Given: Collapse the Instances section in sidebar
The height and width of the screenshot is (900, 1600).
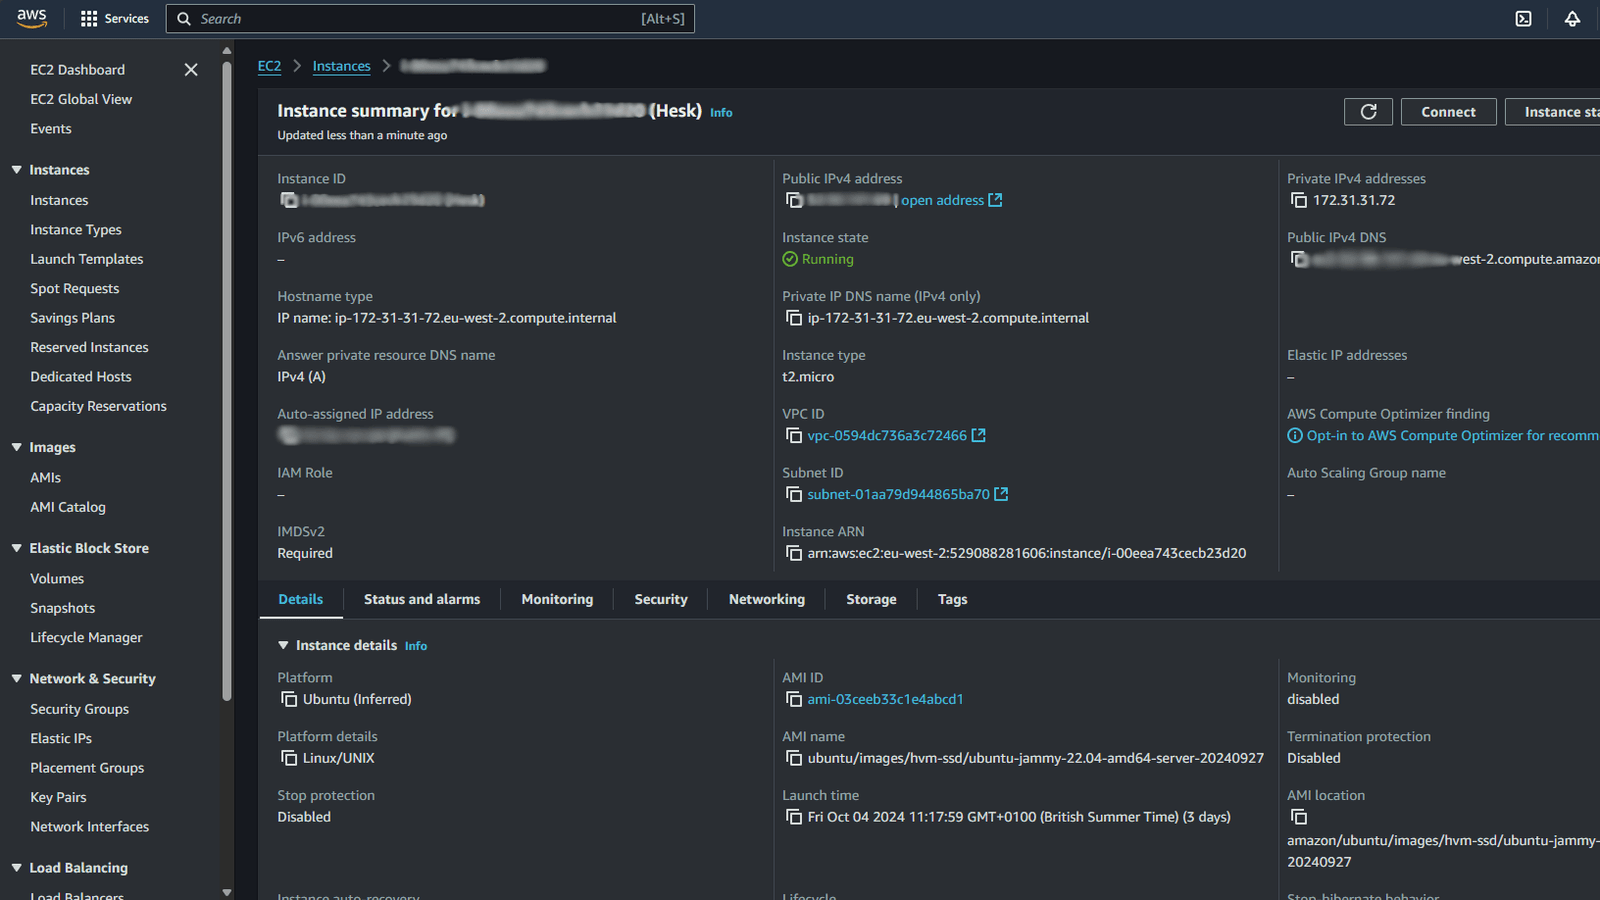Looking at the screenshot, I should [x=16, y=169].
